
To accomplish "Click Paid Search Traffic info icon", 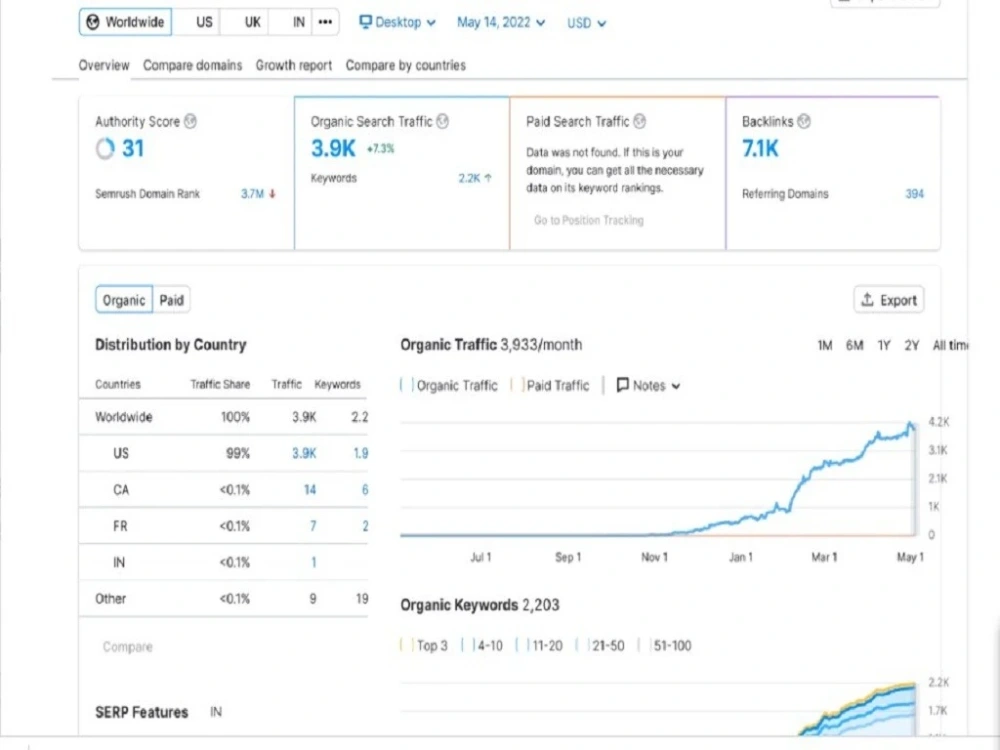I will (x=640, y=121).
